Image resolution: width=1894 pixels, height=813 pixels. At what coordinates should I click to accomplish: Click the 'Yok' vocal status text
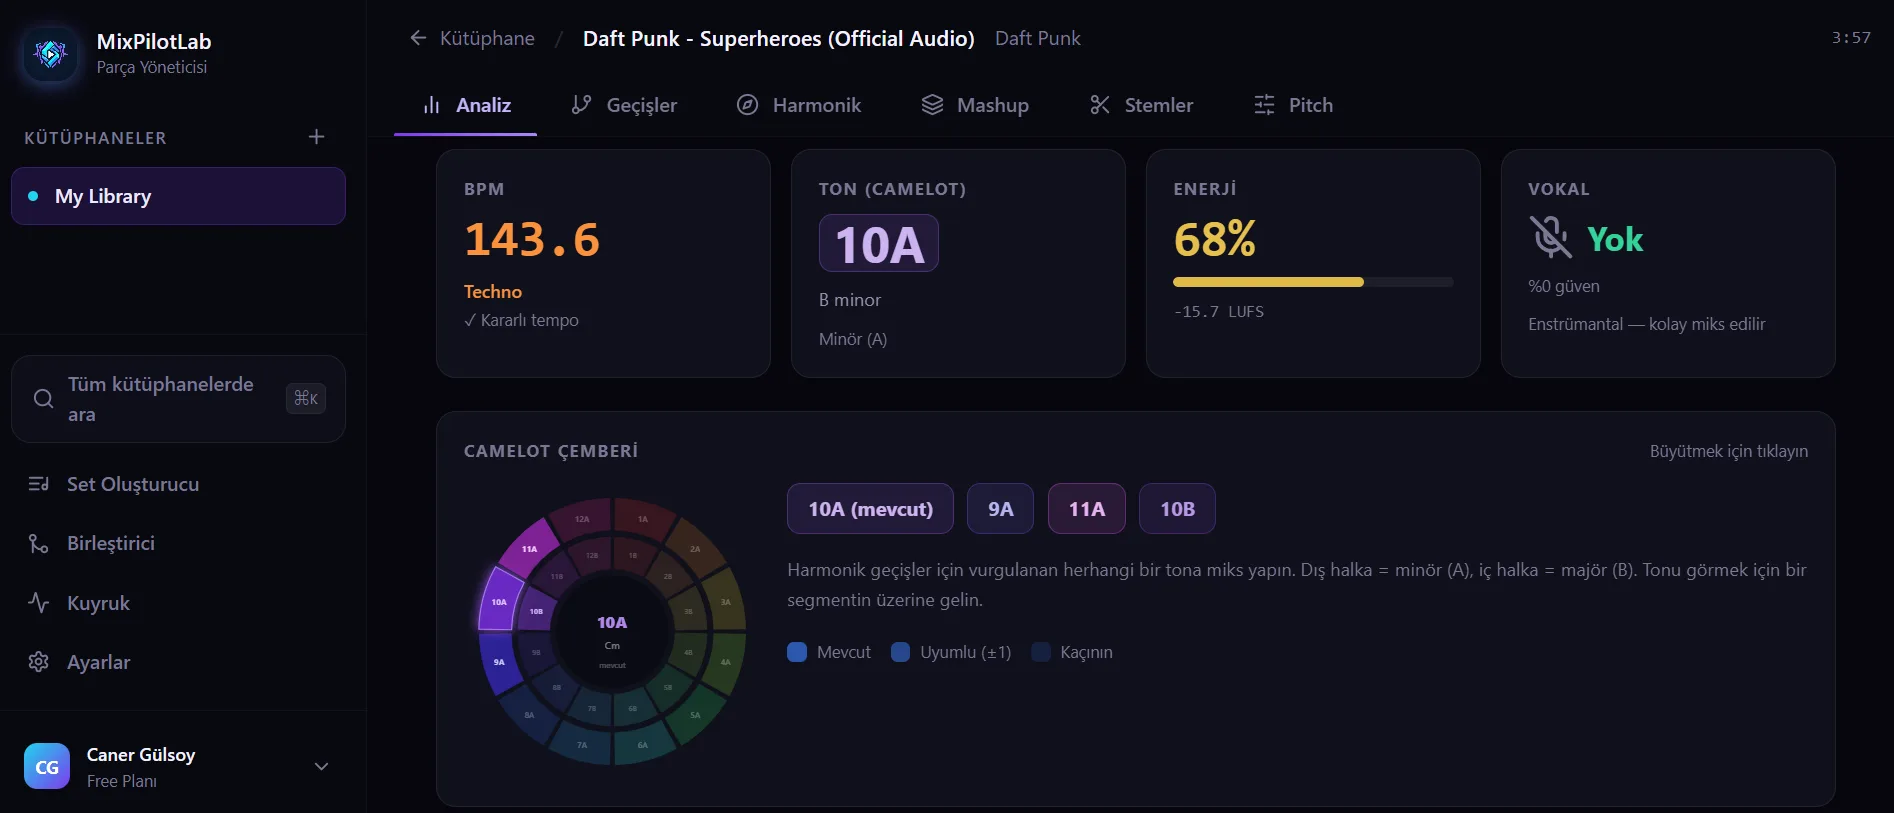(x=1615, y=239)
